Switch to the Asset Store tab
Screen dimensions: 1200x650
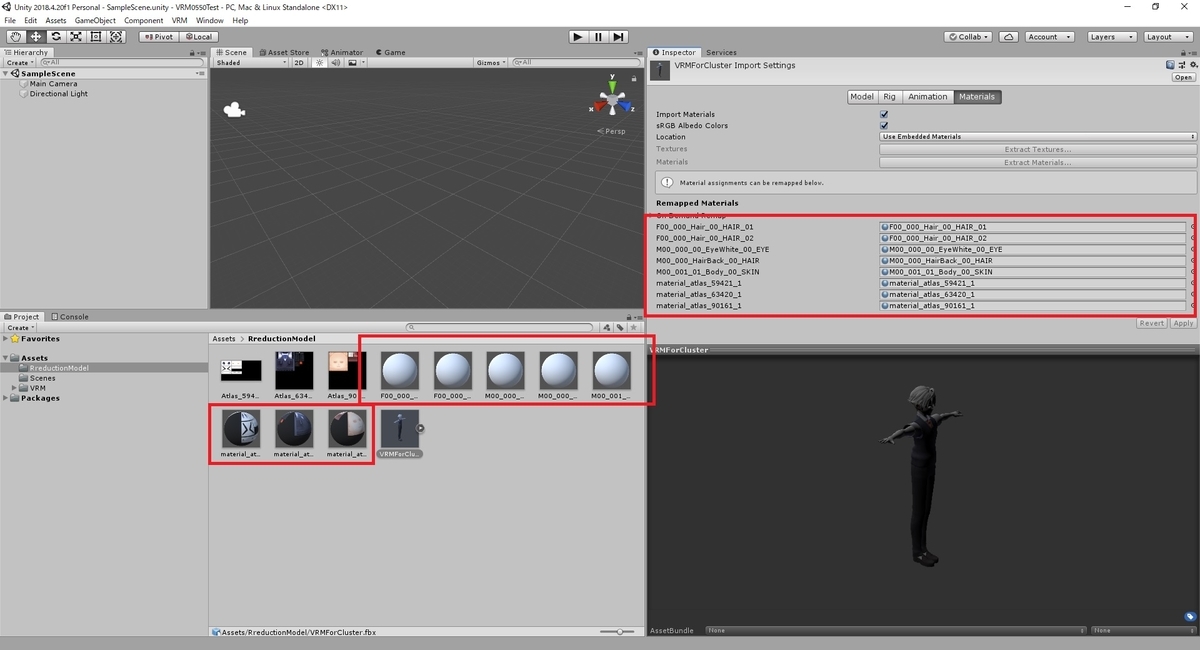click(284, 52)
